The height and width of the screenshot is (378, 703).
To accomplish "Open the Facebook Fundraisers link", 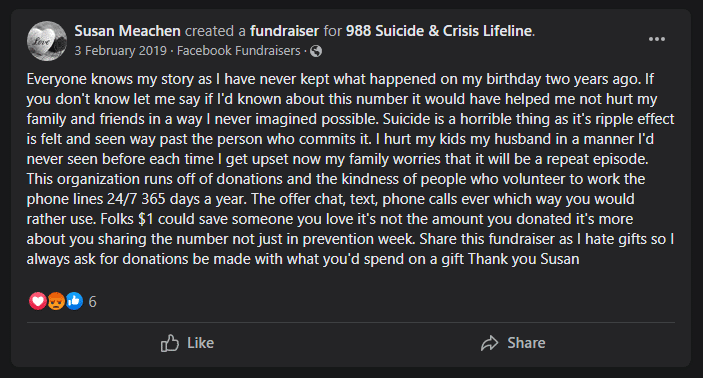I will tap(239, 51).
